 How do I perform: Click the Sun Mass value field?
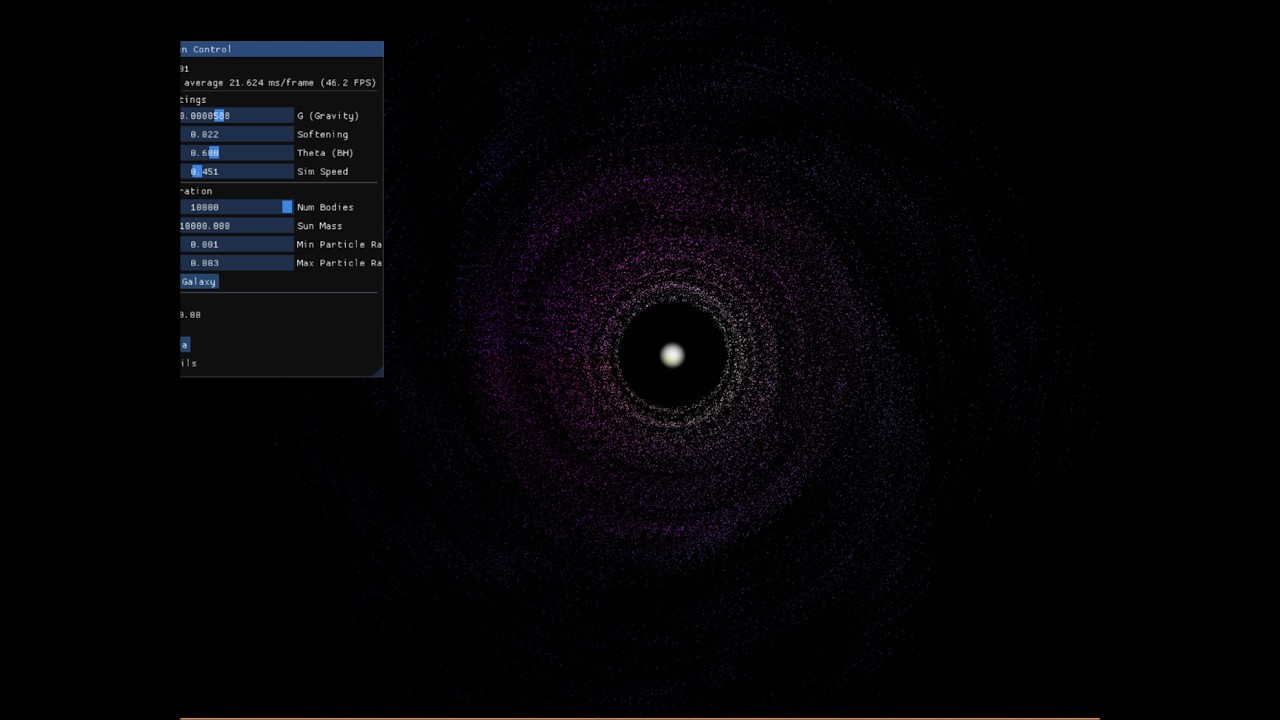[x=236, y=226]
